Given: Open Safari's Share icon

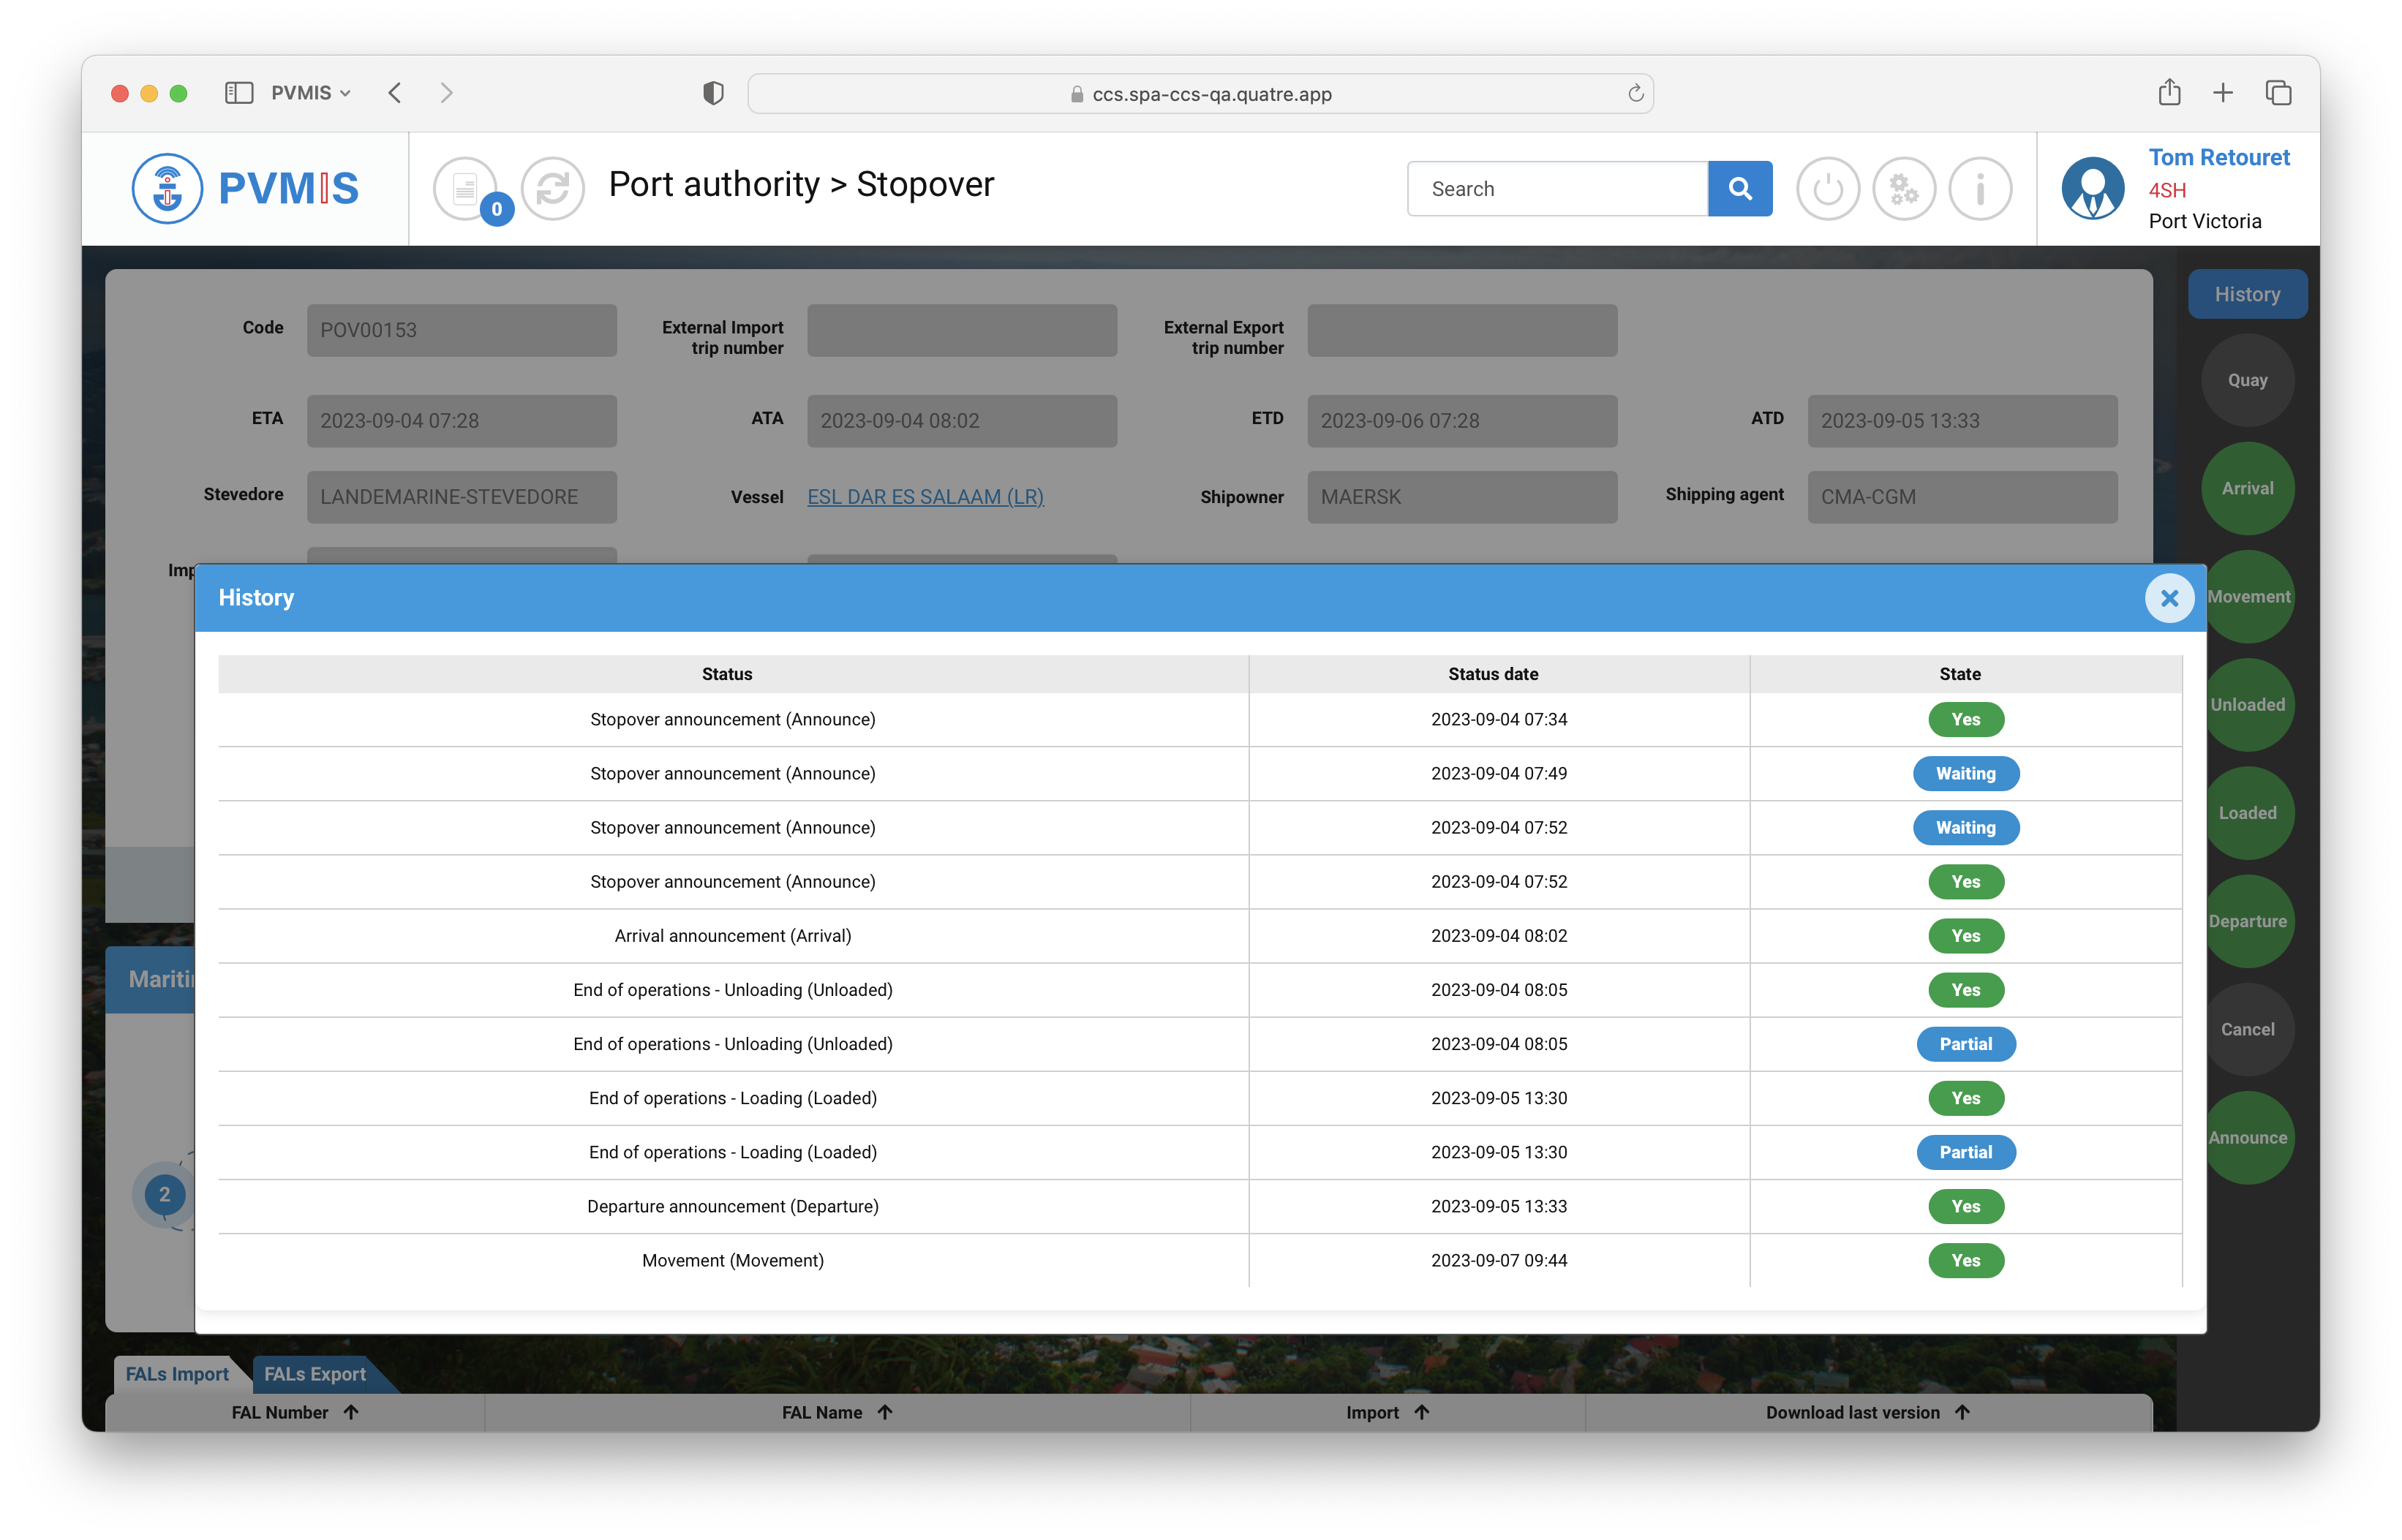Looking at the screenshot, I should click(x=2168, y=93).
